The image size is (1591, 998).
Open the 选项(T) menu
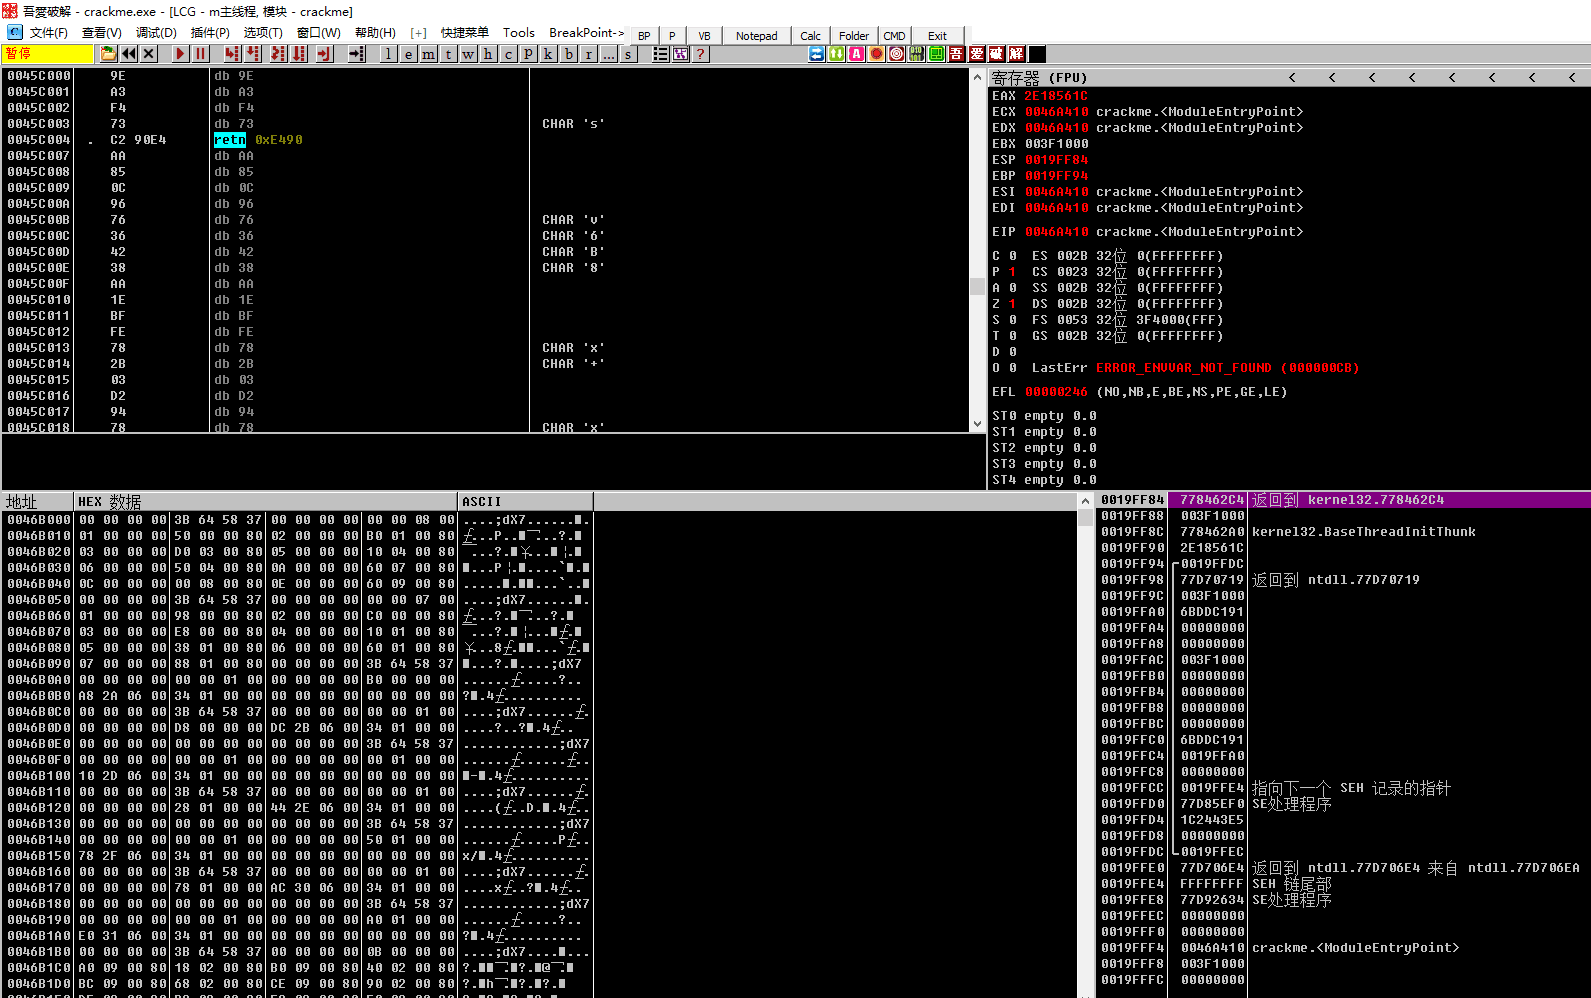pos(263,33)
